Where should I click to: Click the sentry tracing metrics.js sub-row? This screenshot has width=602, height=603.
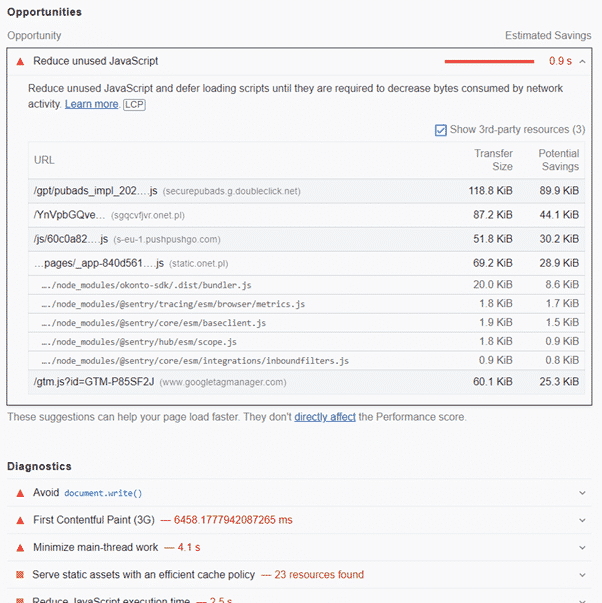[306, 304]
